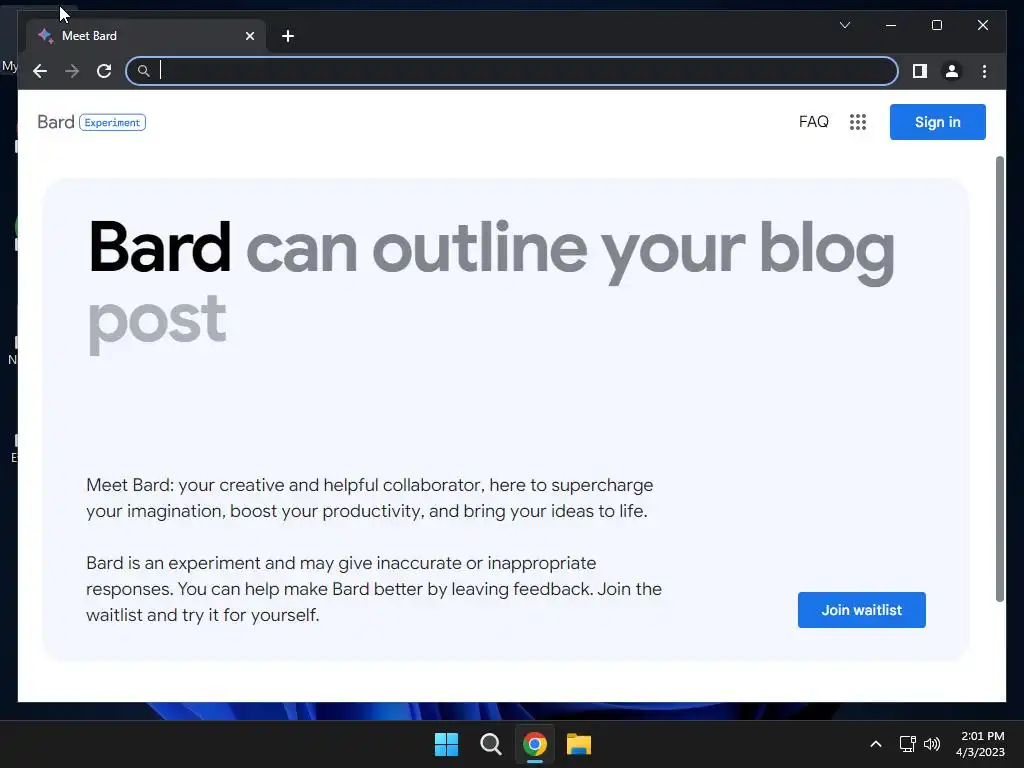
Task: Click the page vertical scrollbar
Action: tap(999, 379)
